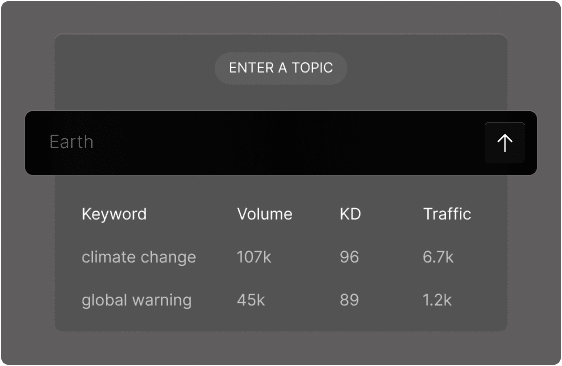Select the ENTER A TOPIC pill label
The height and width of the screenshot is (366, 562).
[x=281, y=68]
